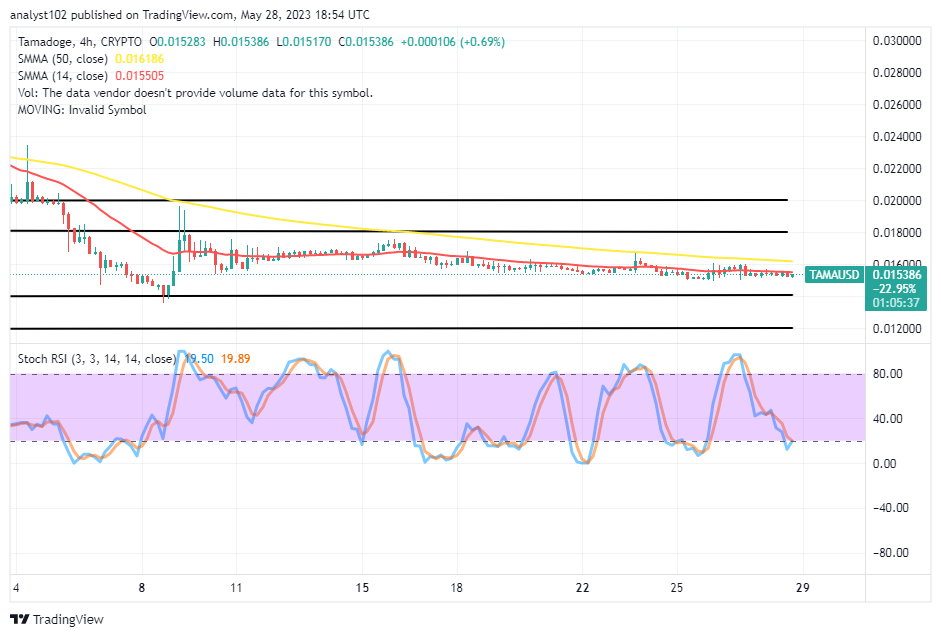Screen dimensions: 941x637
Task: Click the 0.024000 price axis label
Action: (897, 137)
